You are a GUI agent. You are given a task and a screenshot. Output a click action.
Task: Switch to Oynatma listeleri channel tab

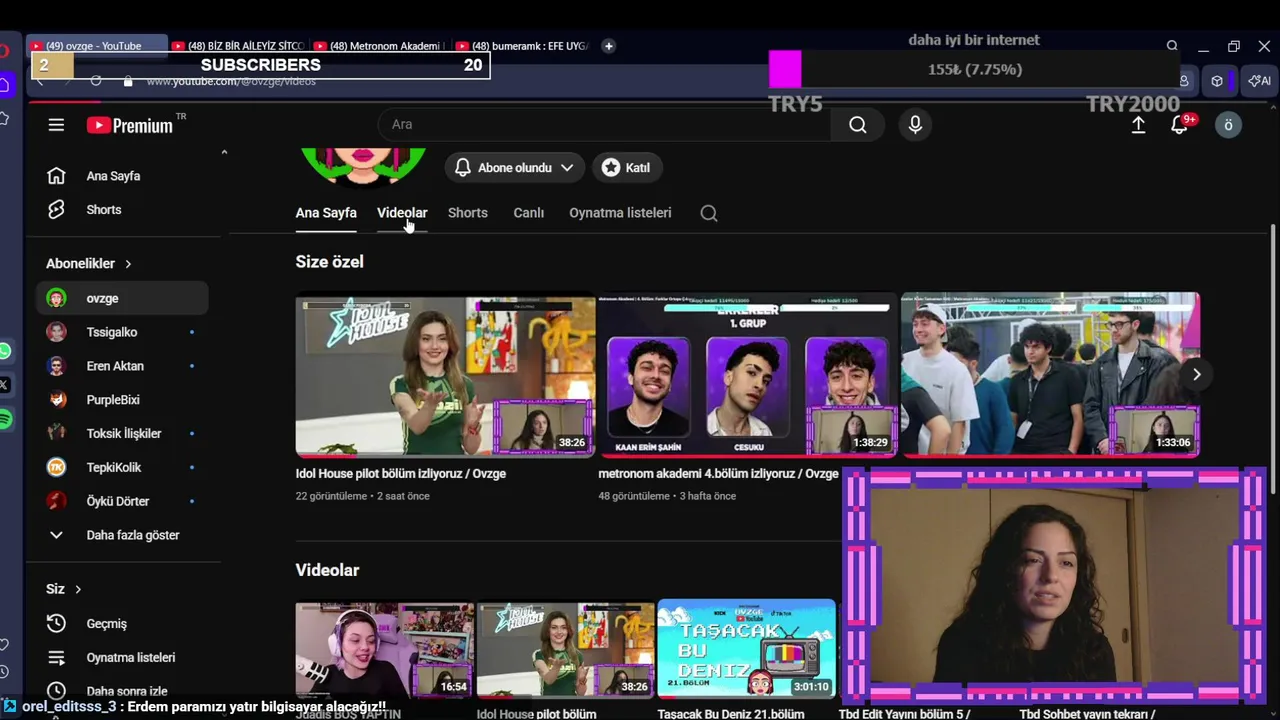[x=620, y=213]
